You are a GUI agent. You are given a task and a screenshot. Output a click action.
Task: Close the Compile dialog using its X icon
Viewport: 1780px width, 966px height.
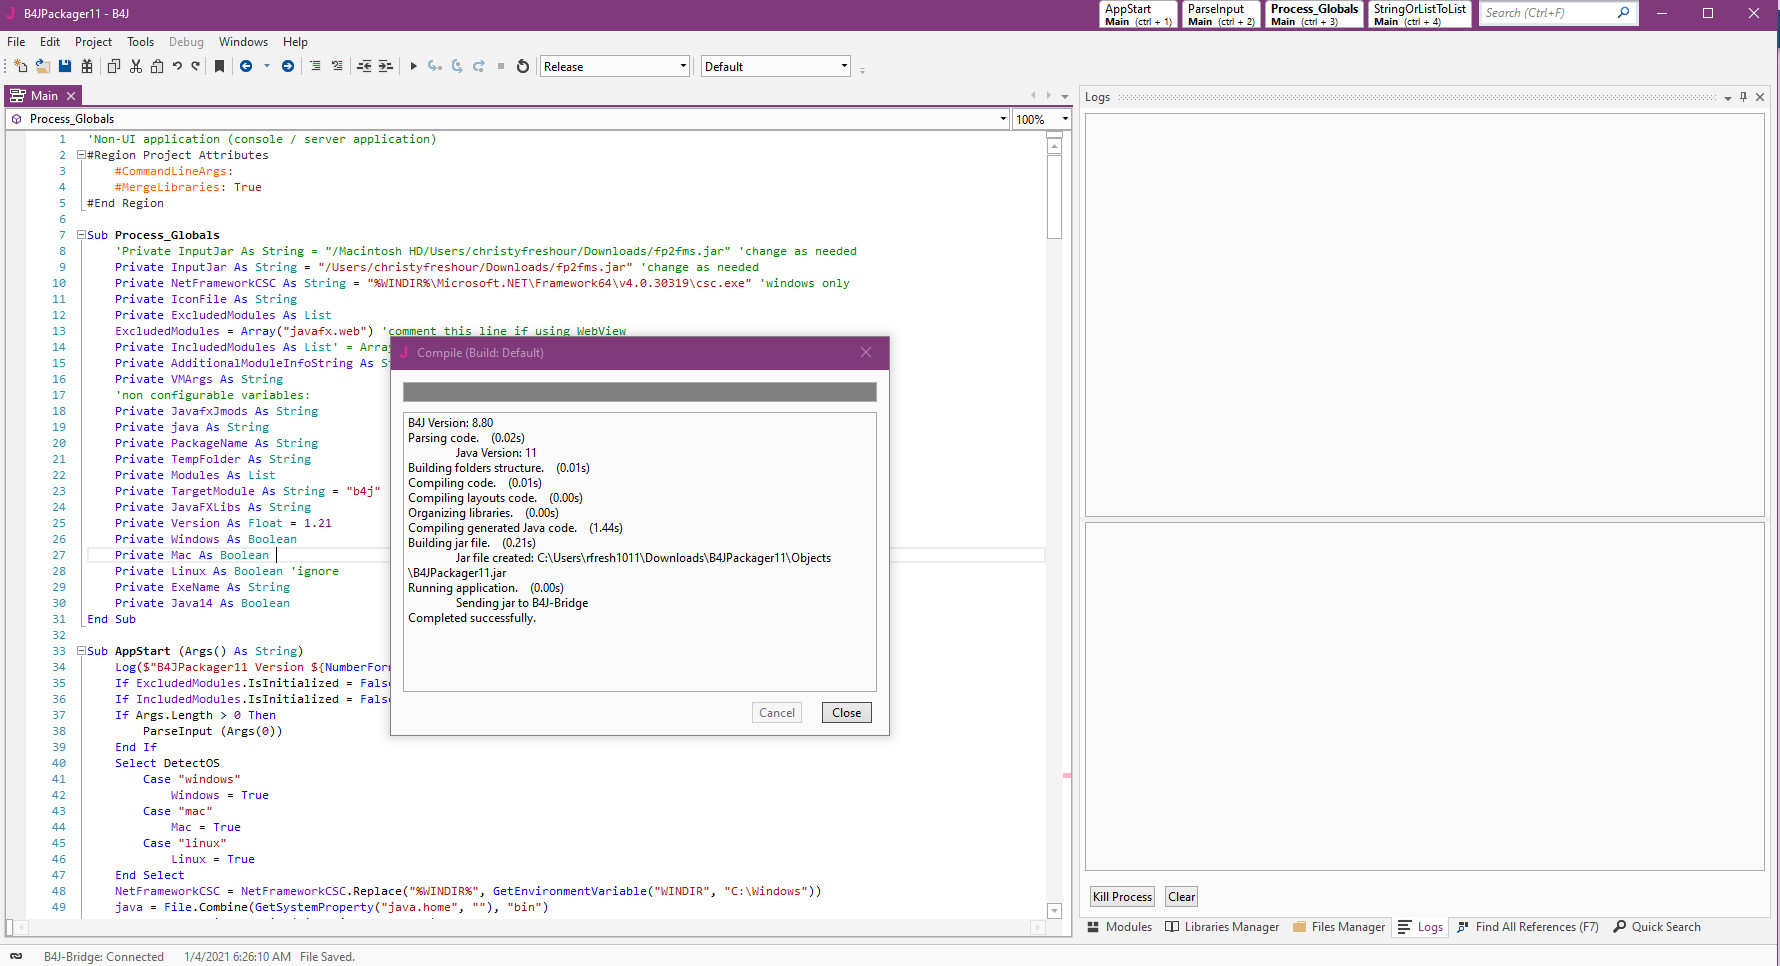point(866,352)
